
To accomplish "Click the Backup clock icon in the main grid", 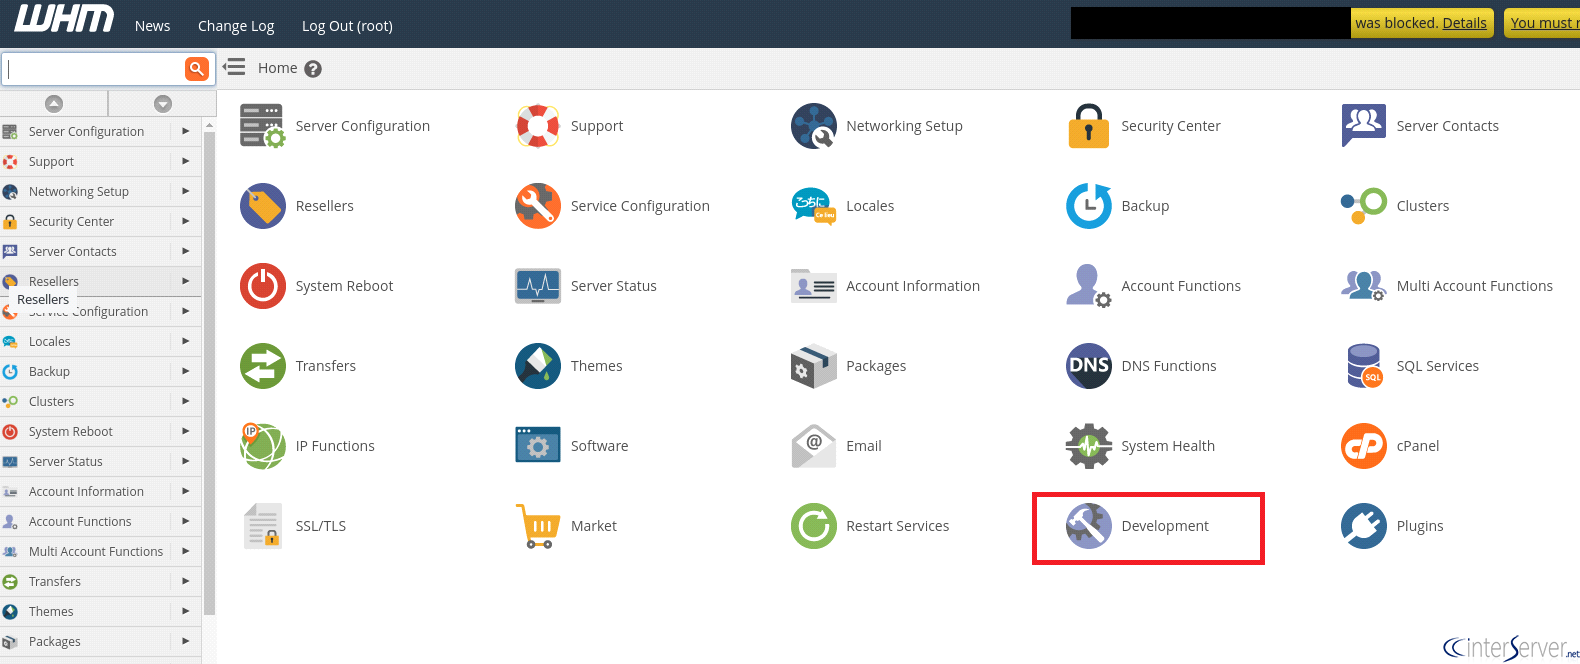I will coord(1089,206).
